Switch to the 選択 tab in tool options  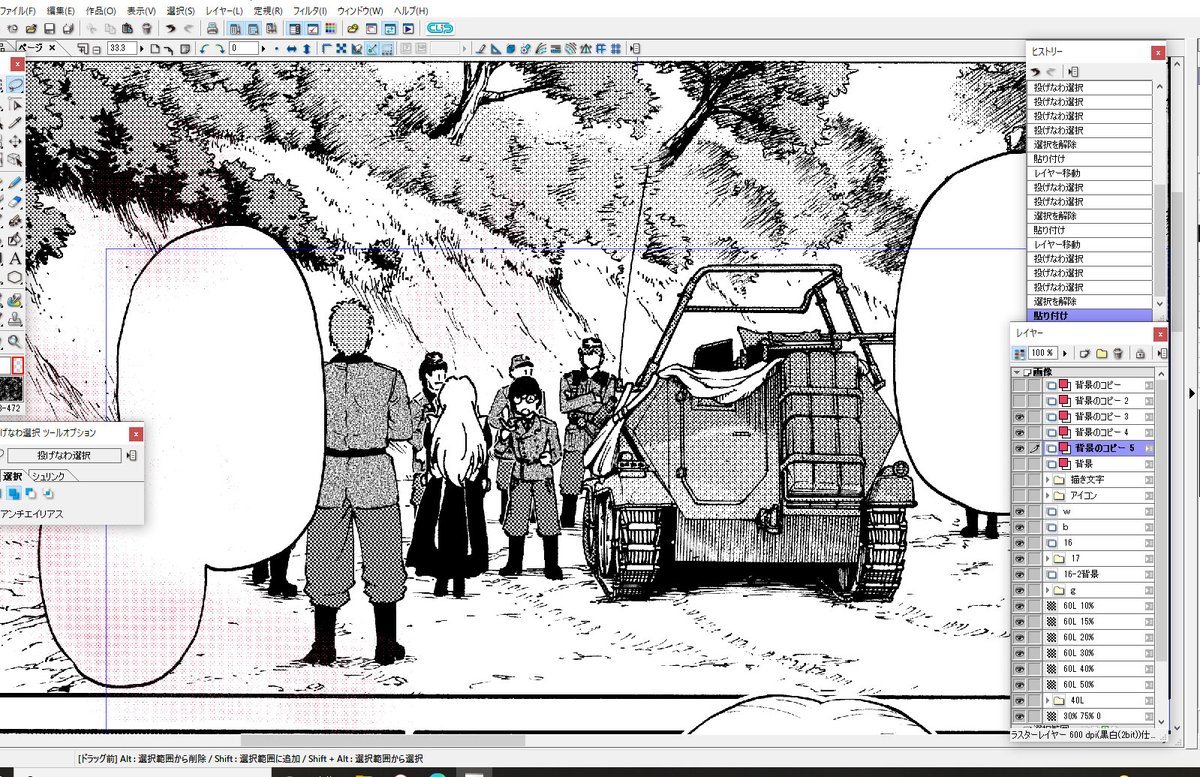tap(12, 476)
